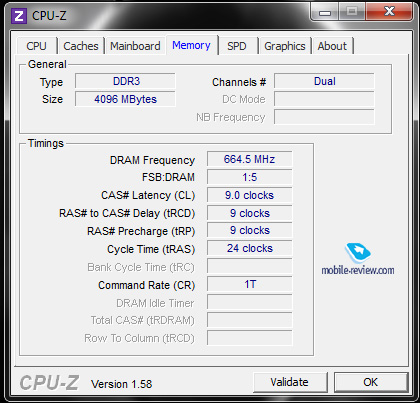Click the CPU-Z purple Z app icon
The width and height of the screenshot is (420, 403).
point(19,16)
